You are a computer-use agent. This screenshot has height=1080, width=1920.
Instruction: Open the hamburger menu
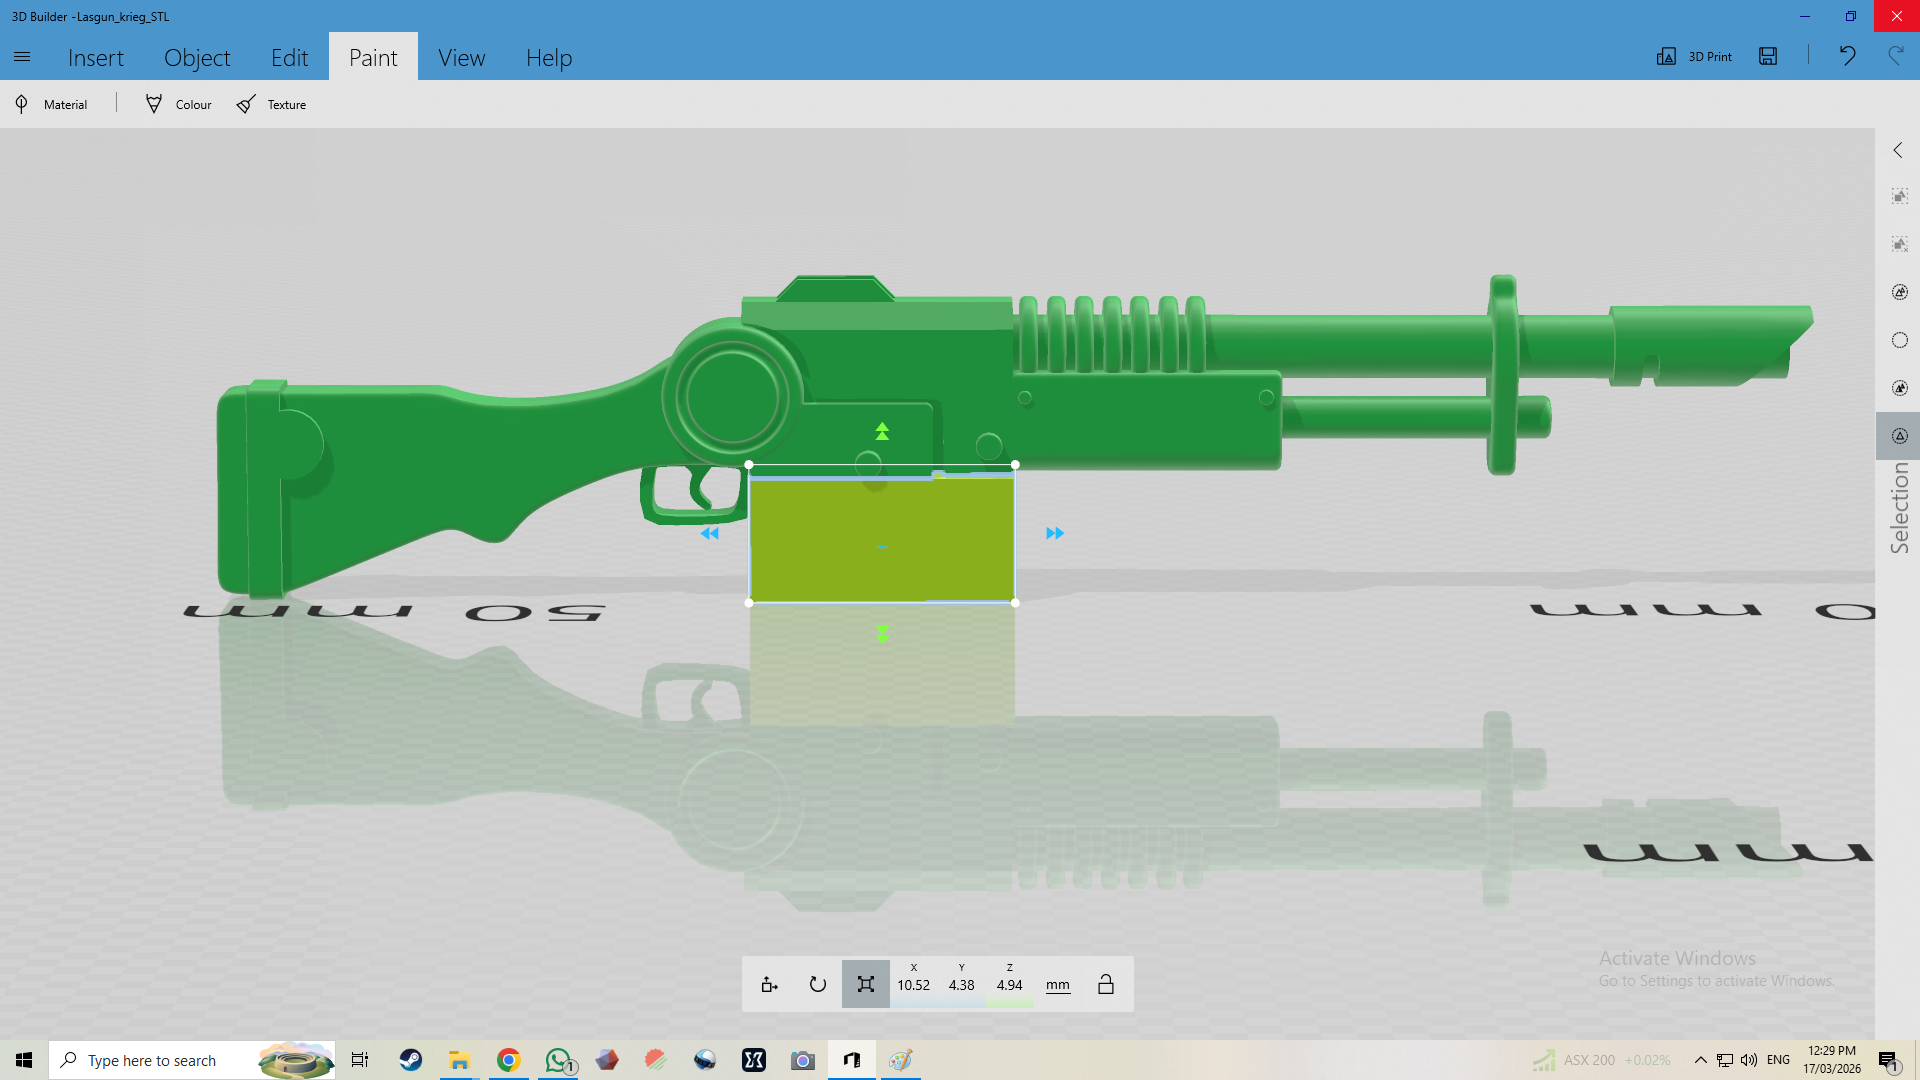pyautogui.click(x=22, y=57)
